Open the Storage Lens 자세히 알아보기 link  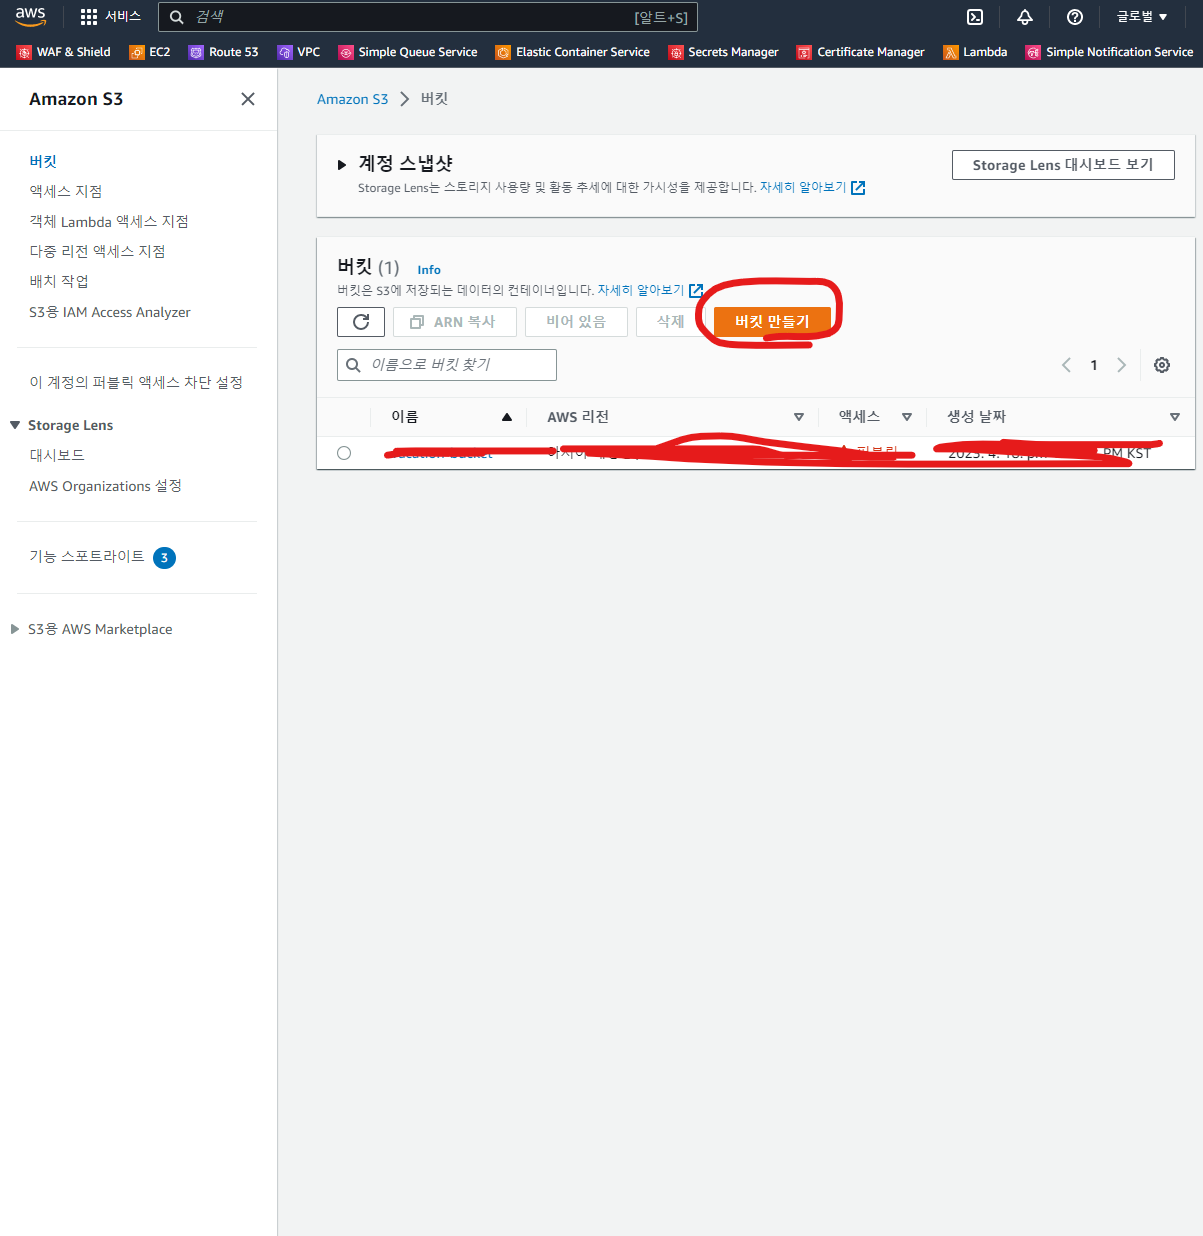click(812, 187)
